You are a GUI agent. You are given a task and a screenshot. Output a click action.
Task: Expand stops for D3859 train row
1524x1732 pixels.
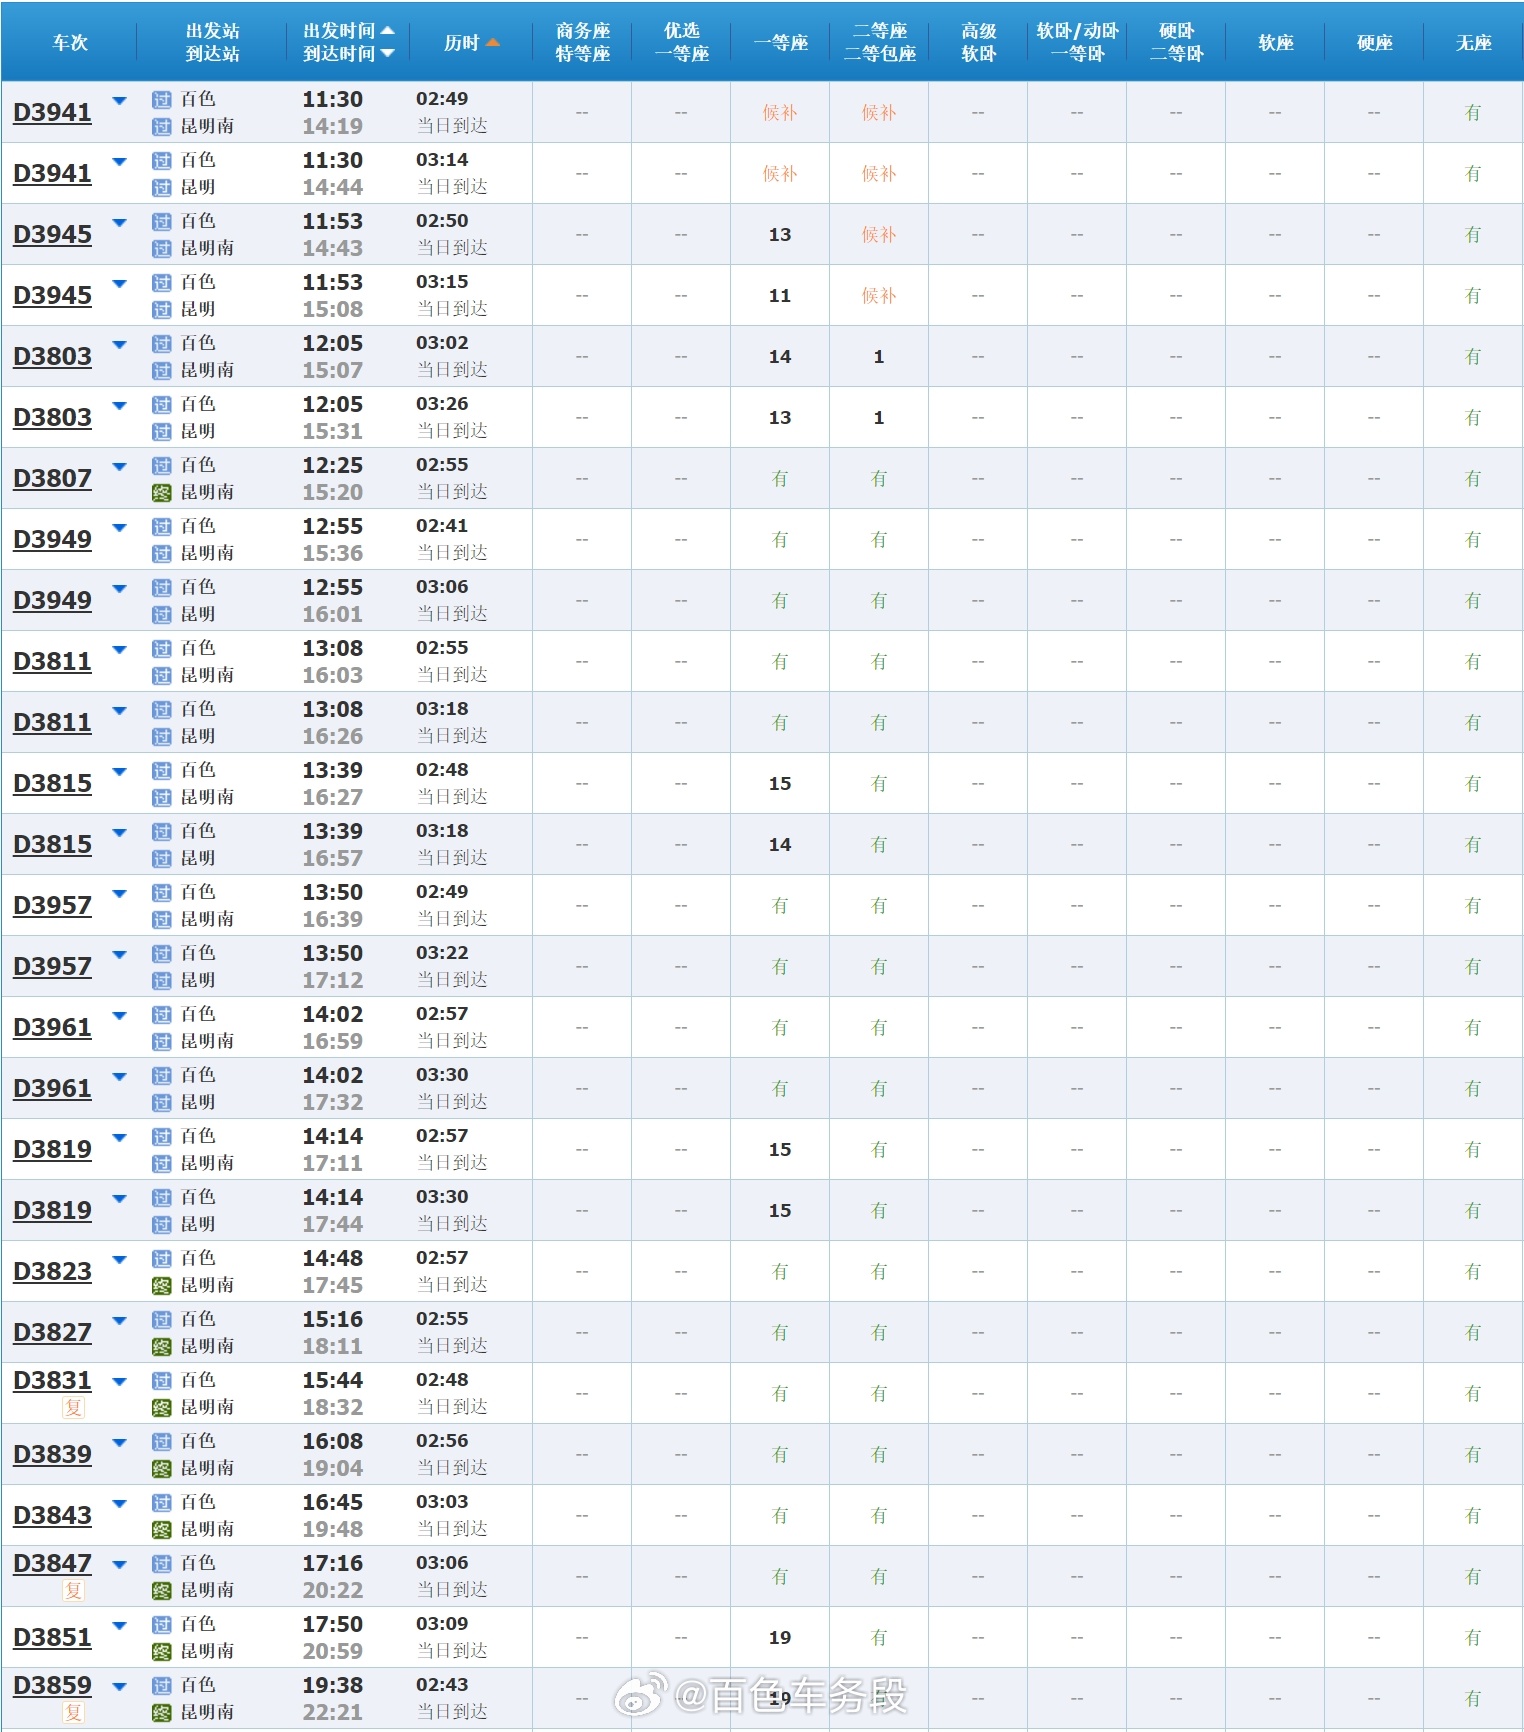120,1687
